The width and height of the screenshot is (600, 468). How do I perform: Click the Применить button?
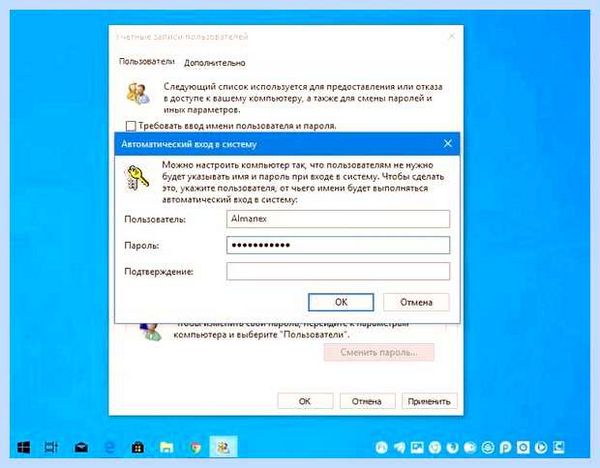click(x=429, y=401)
